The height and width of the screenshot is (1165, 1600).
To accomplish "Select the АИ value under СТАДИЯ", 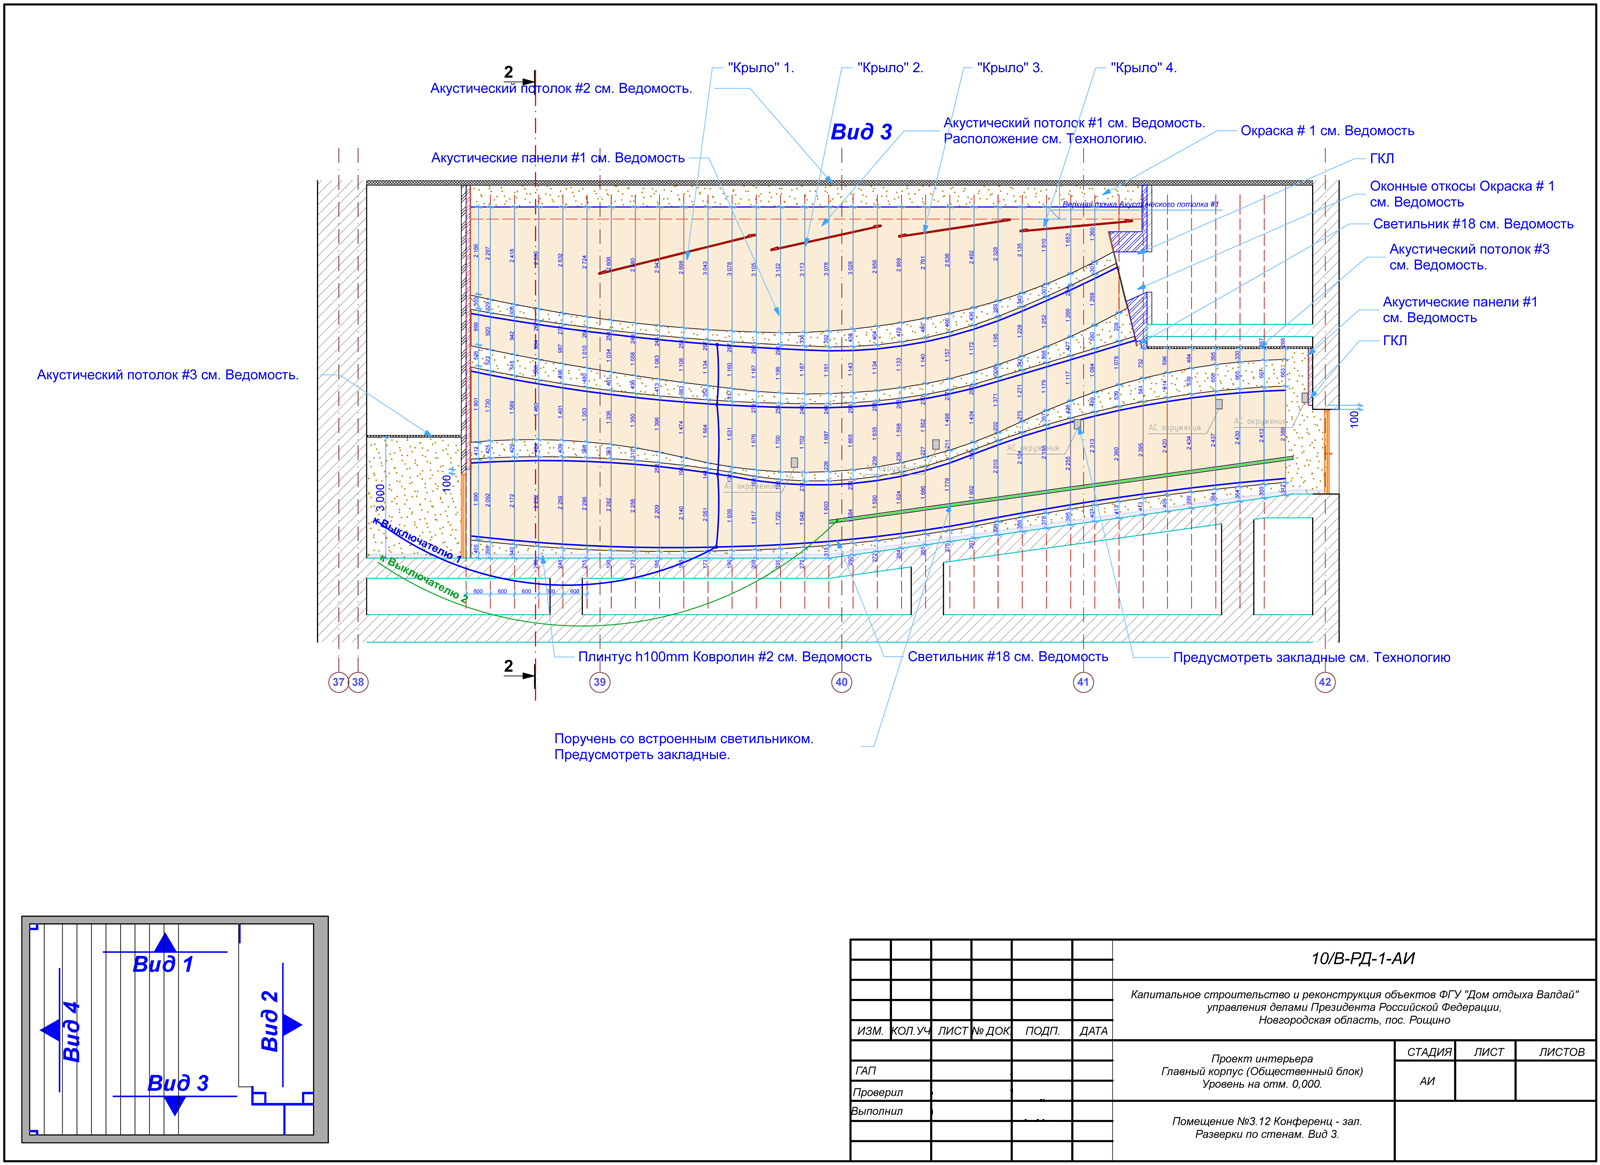I will (x=1427, y=1081).
